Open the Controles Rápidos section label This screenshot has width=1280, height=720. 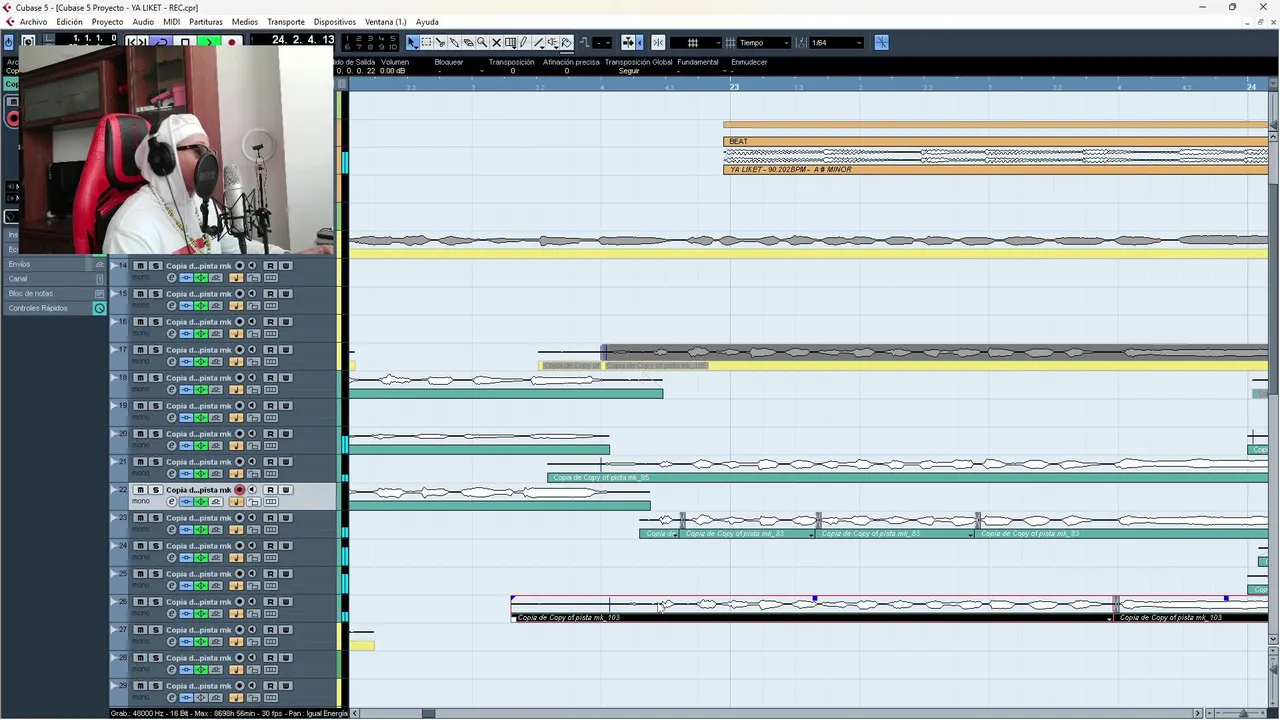38,308
